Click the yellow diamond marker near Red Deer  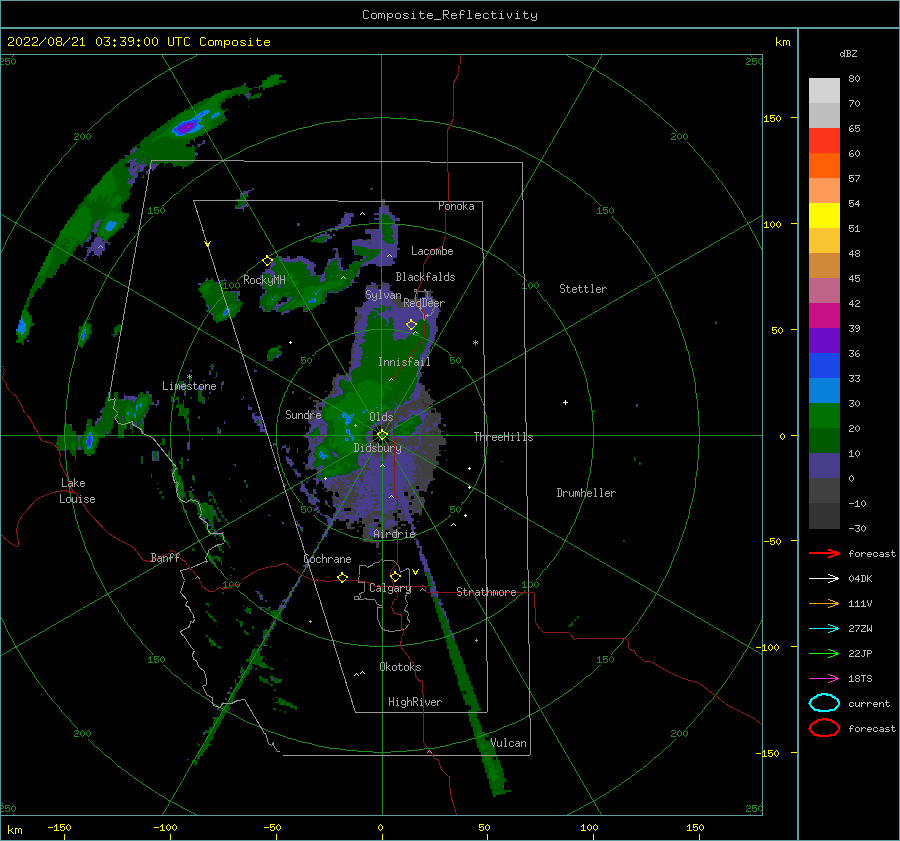pos(411,325)
